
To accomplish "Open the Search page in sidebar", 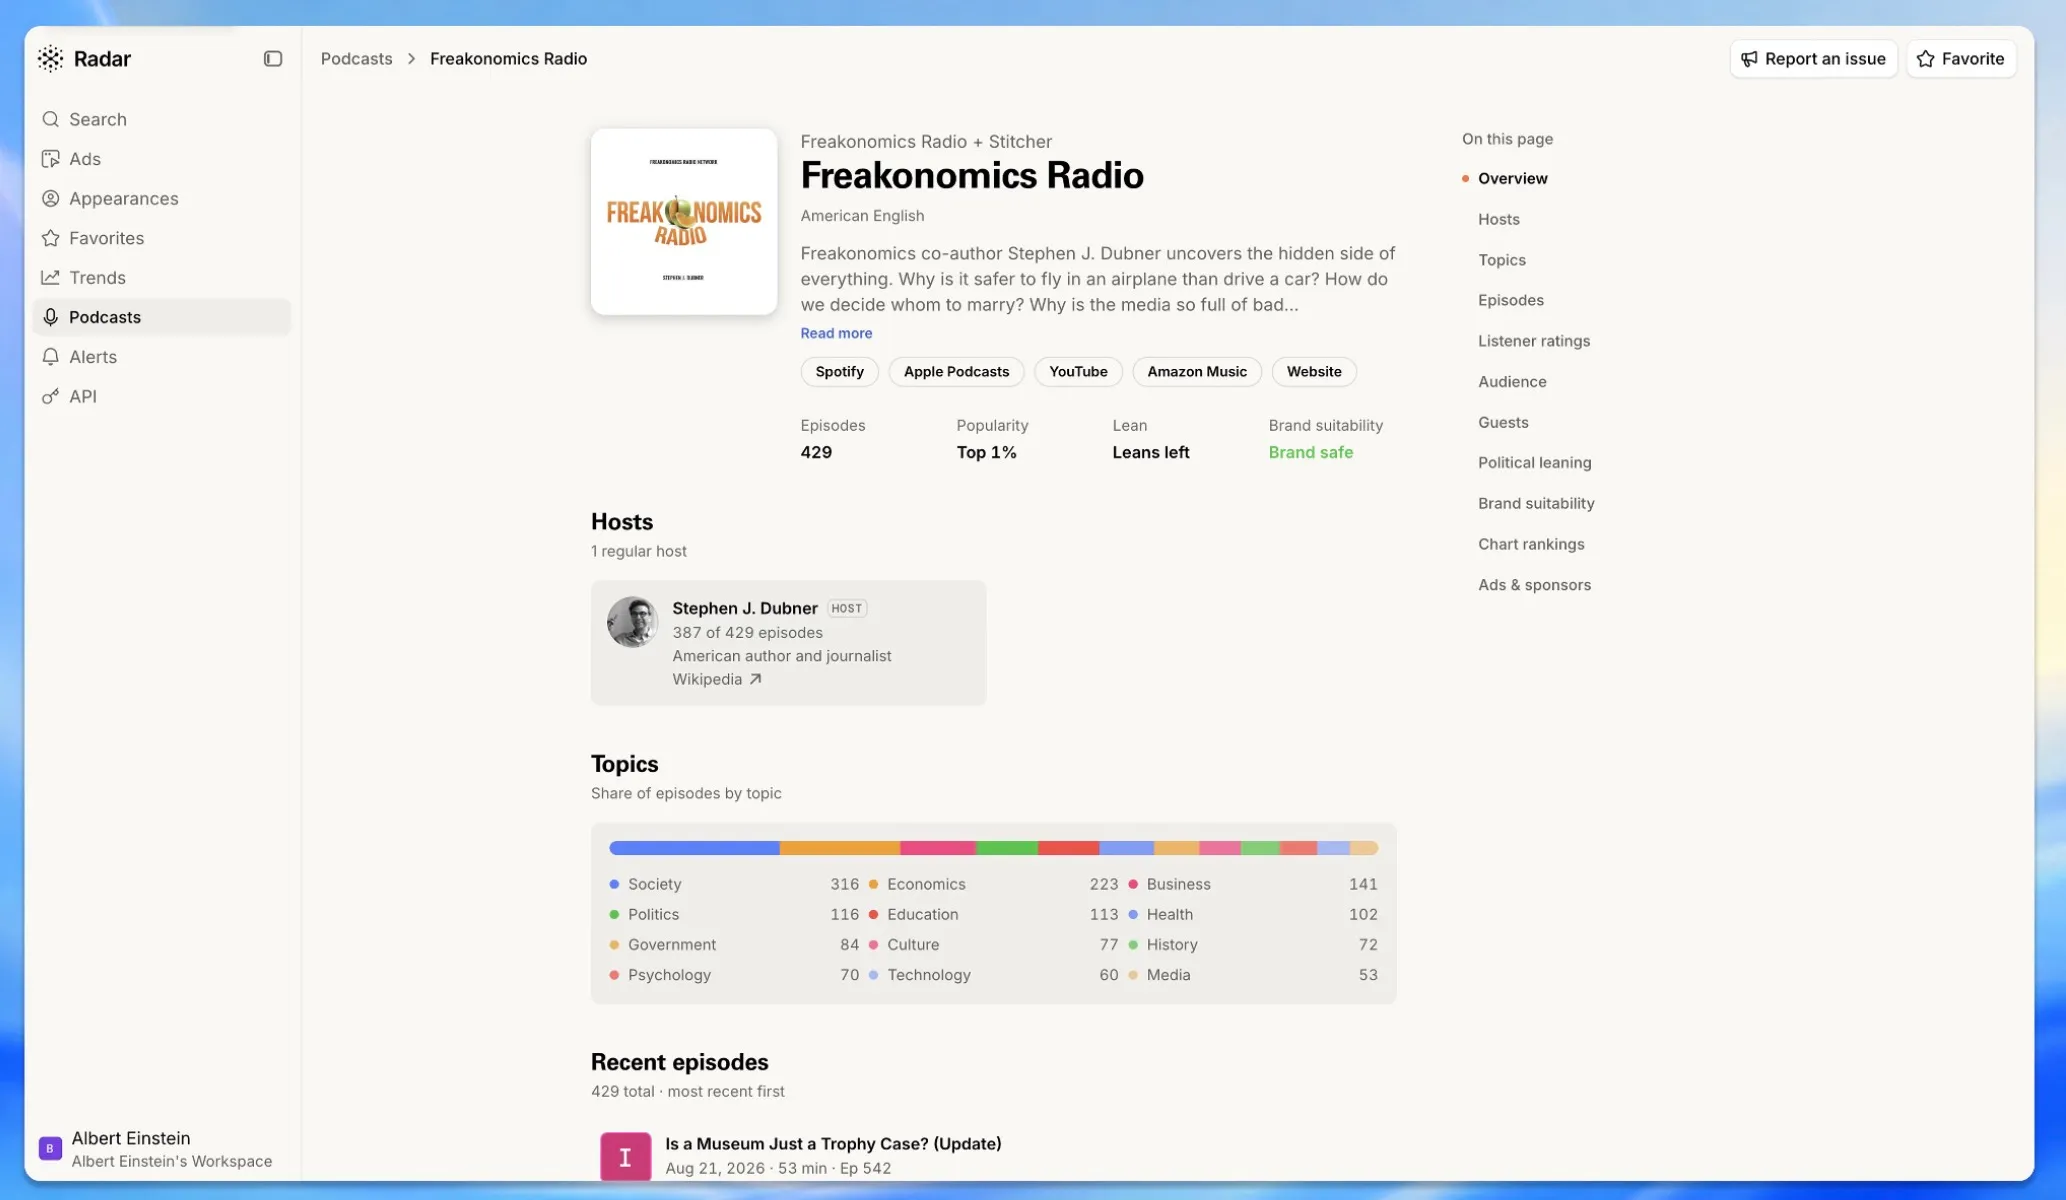I will (162, 119).
